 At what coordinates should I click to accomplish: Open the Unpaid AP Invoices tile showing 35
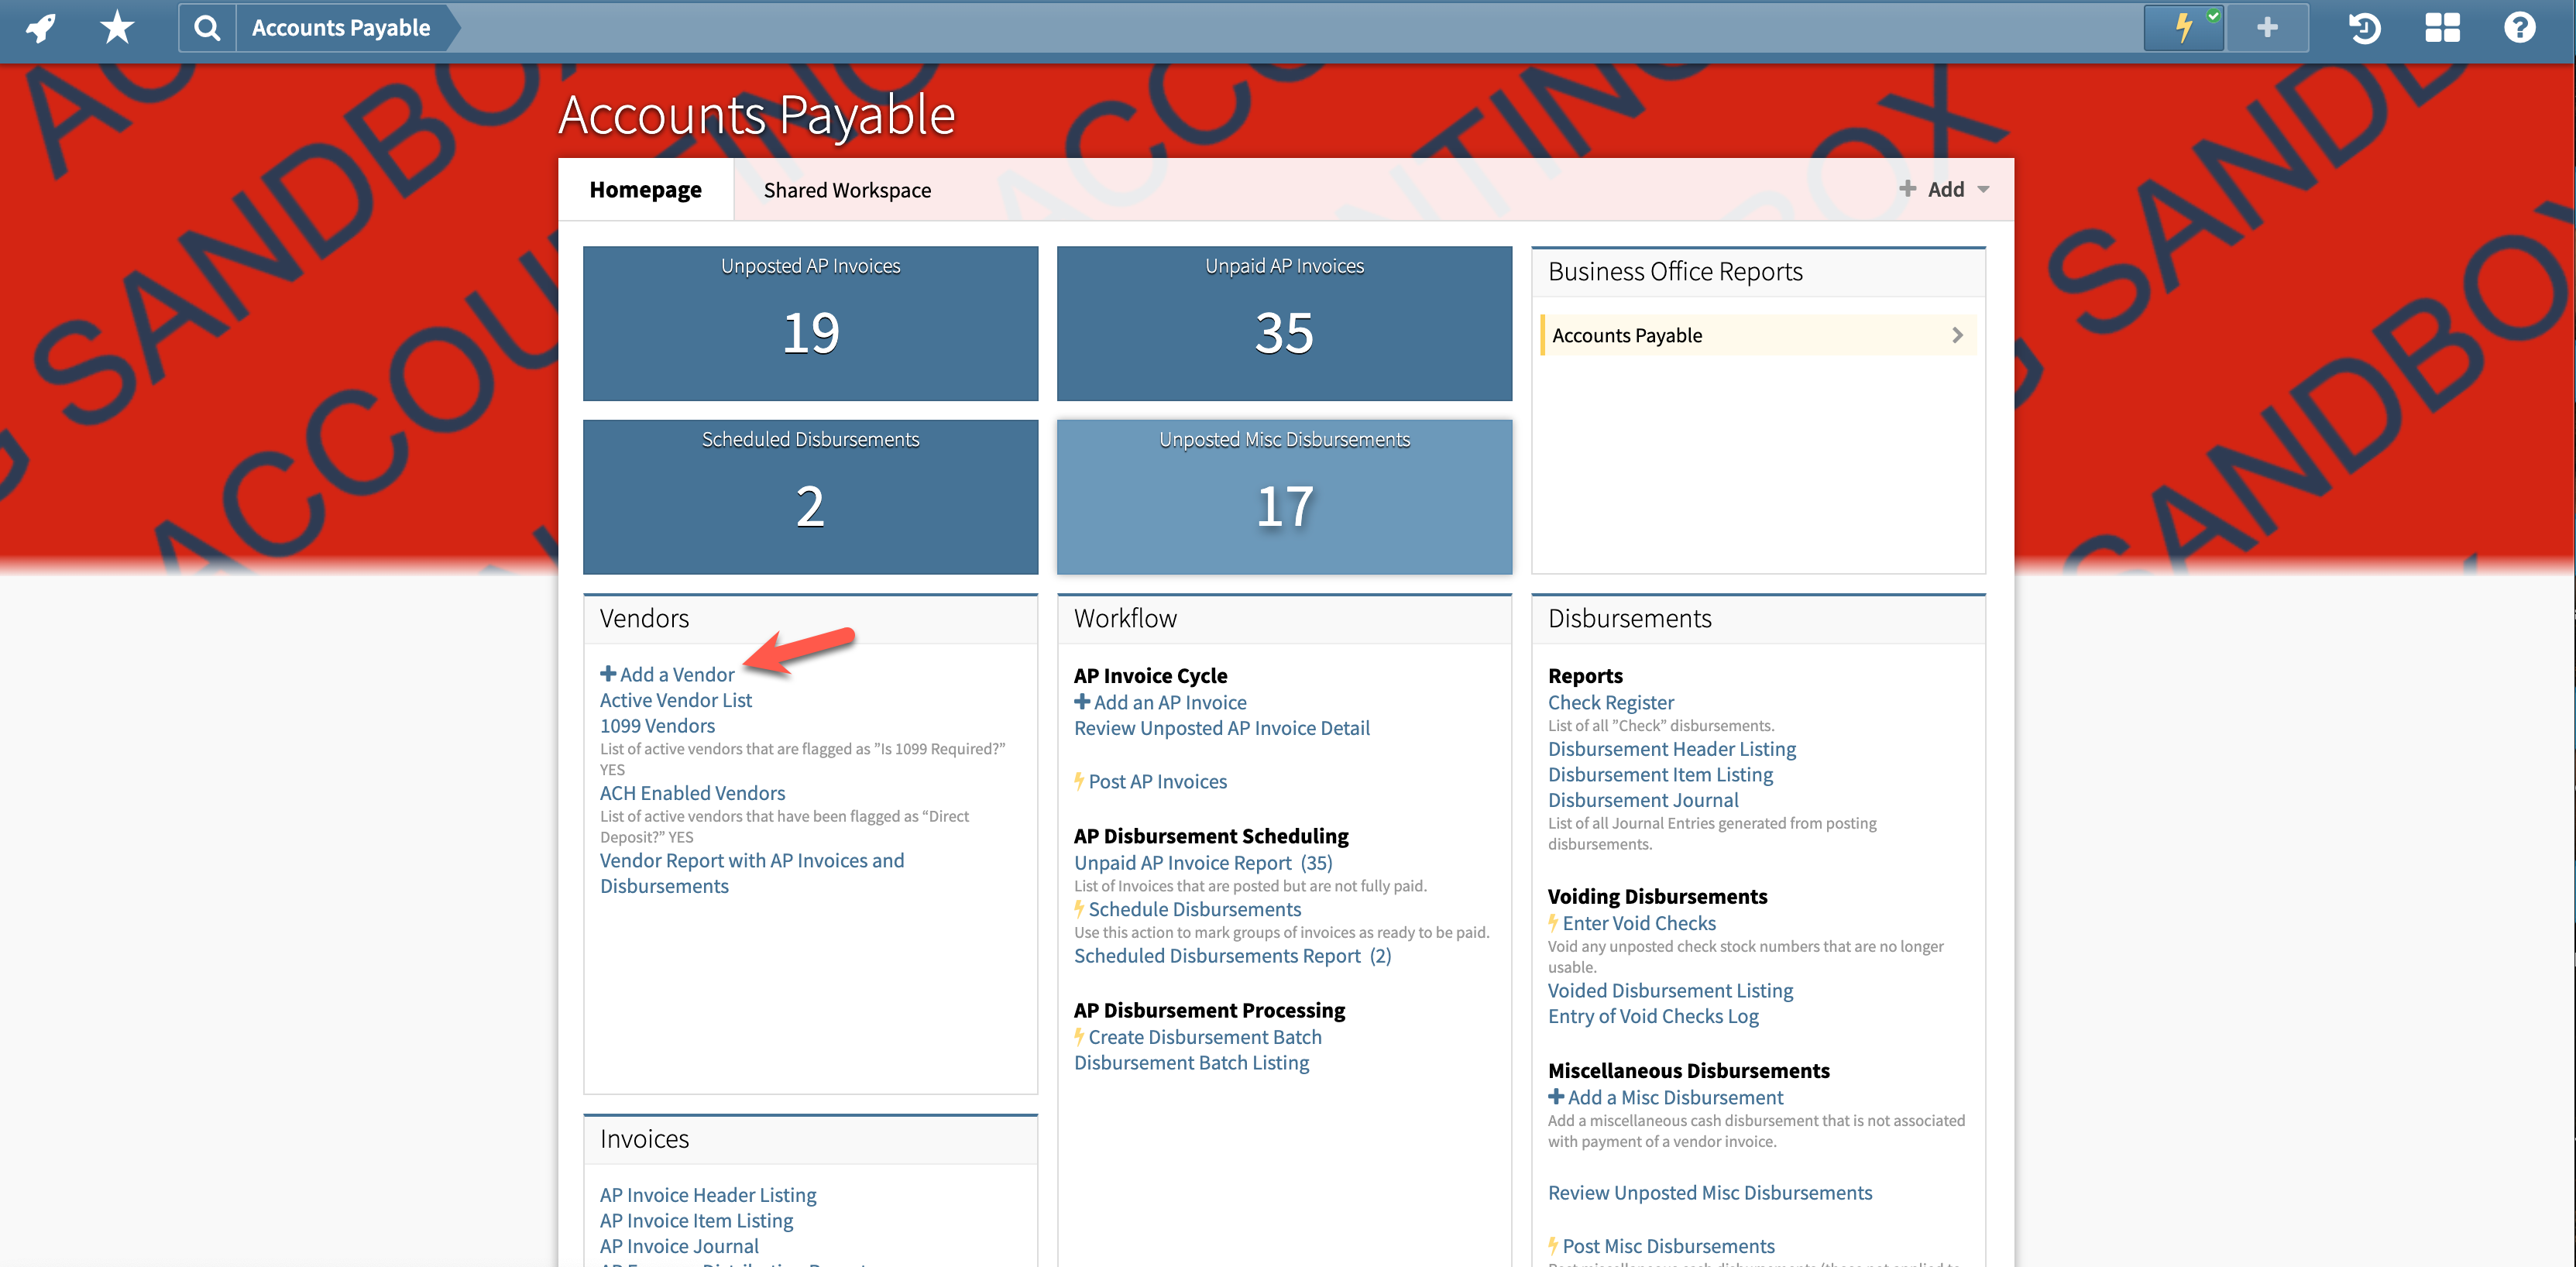pos(1283,324)
